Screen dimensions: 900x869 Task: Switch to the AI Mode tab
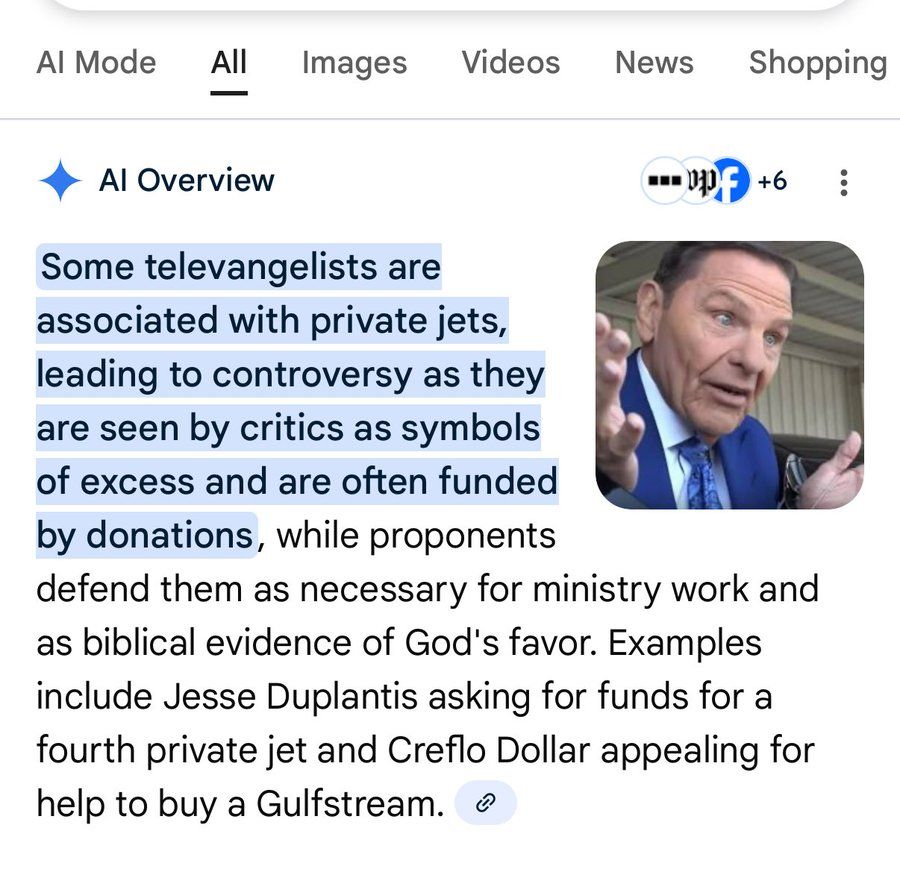point(96,62)
